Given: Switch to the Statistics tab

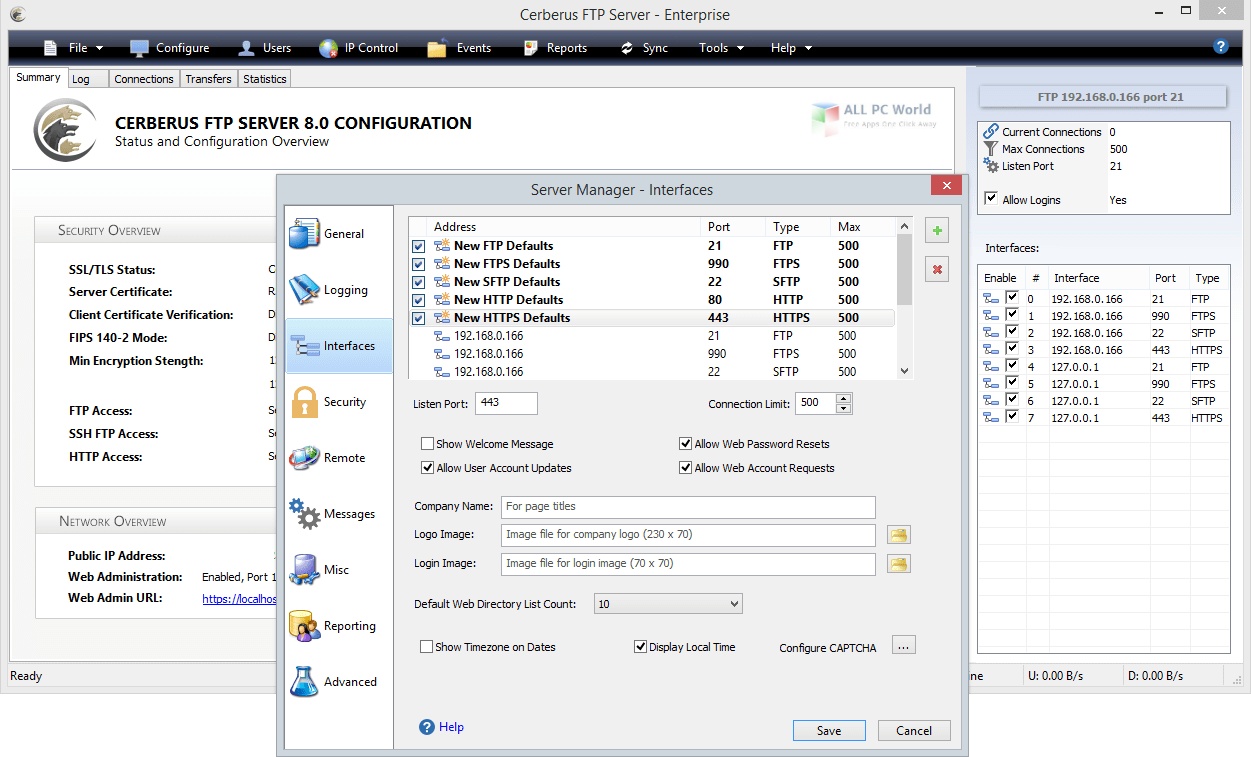Looking at the screenshot, I should pyautogui.click(x=265, y=79).
